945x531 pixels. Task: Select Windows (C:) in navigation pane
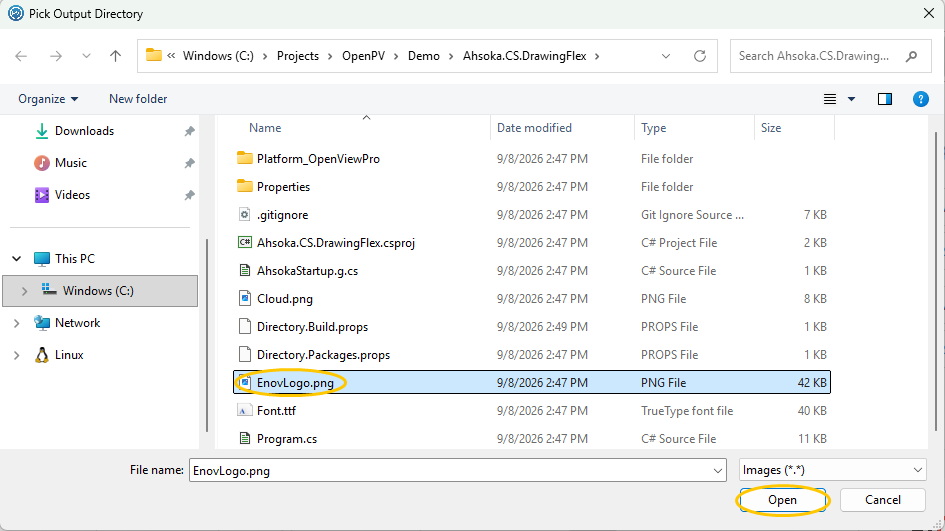coord(98,291)
